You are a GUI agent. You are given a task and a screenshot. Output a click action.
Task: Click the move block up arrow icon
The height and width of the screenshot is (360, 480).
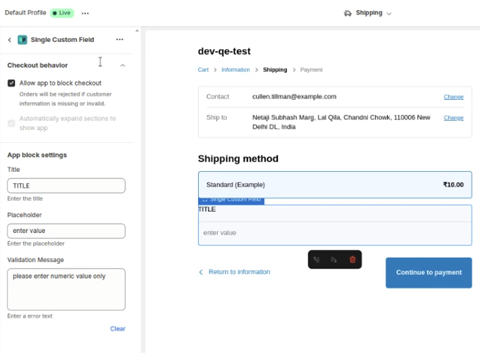coord(316,259)
